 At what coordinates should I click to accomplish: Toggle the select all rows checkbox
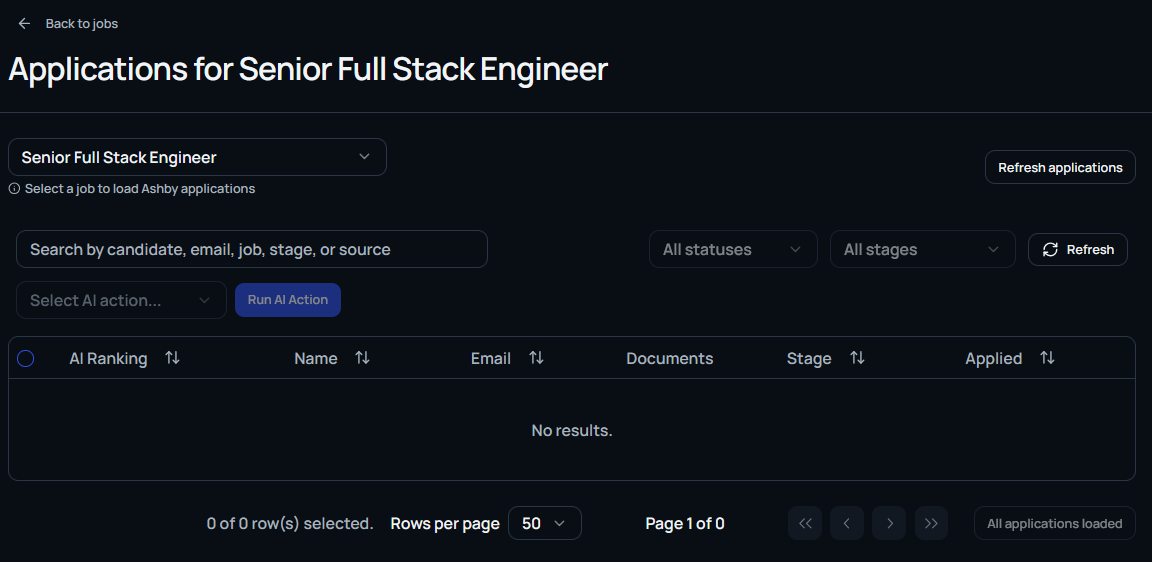tap(26, 358)
